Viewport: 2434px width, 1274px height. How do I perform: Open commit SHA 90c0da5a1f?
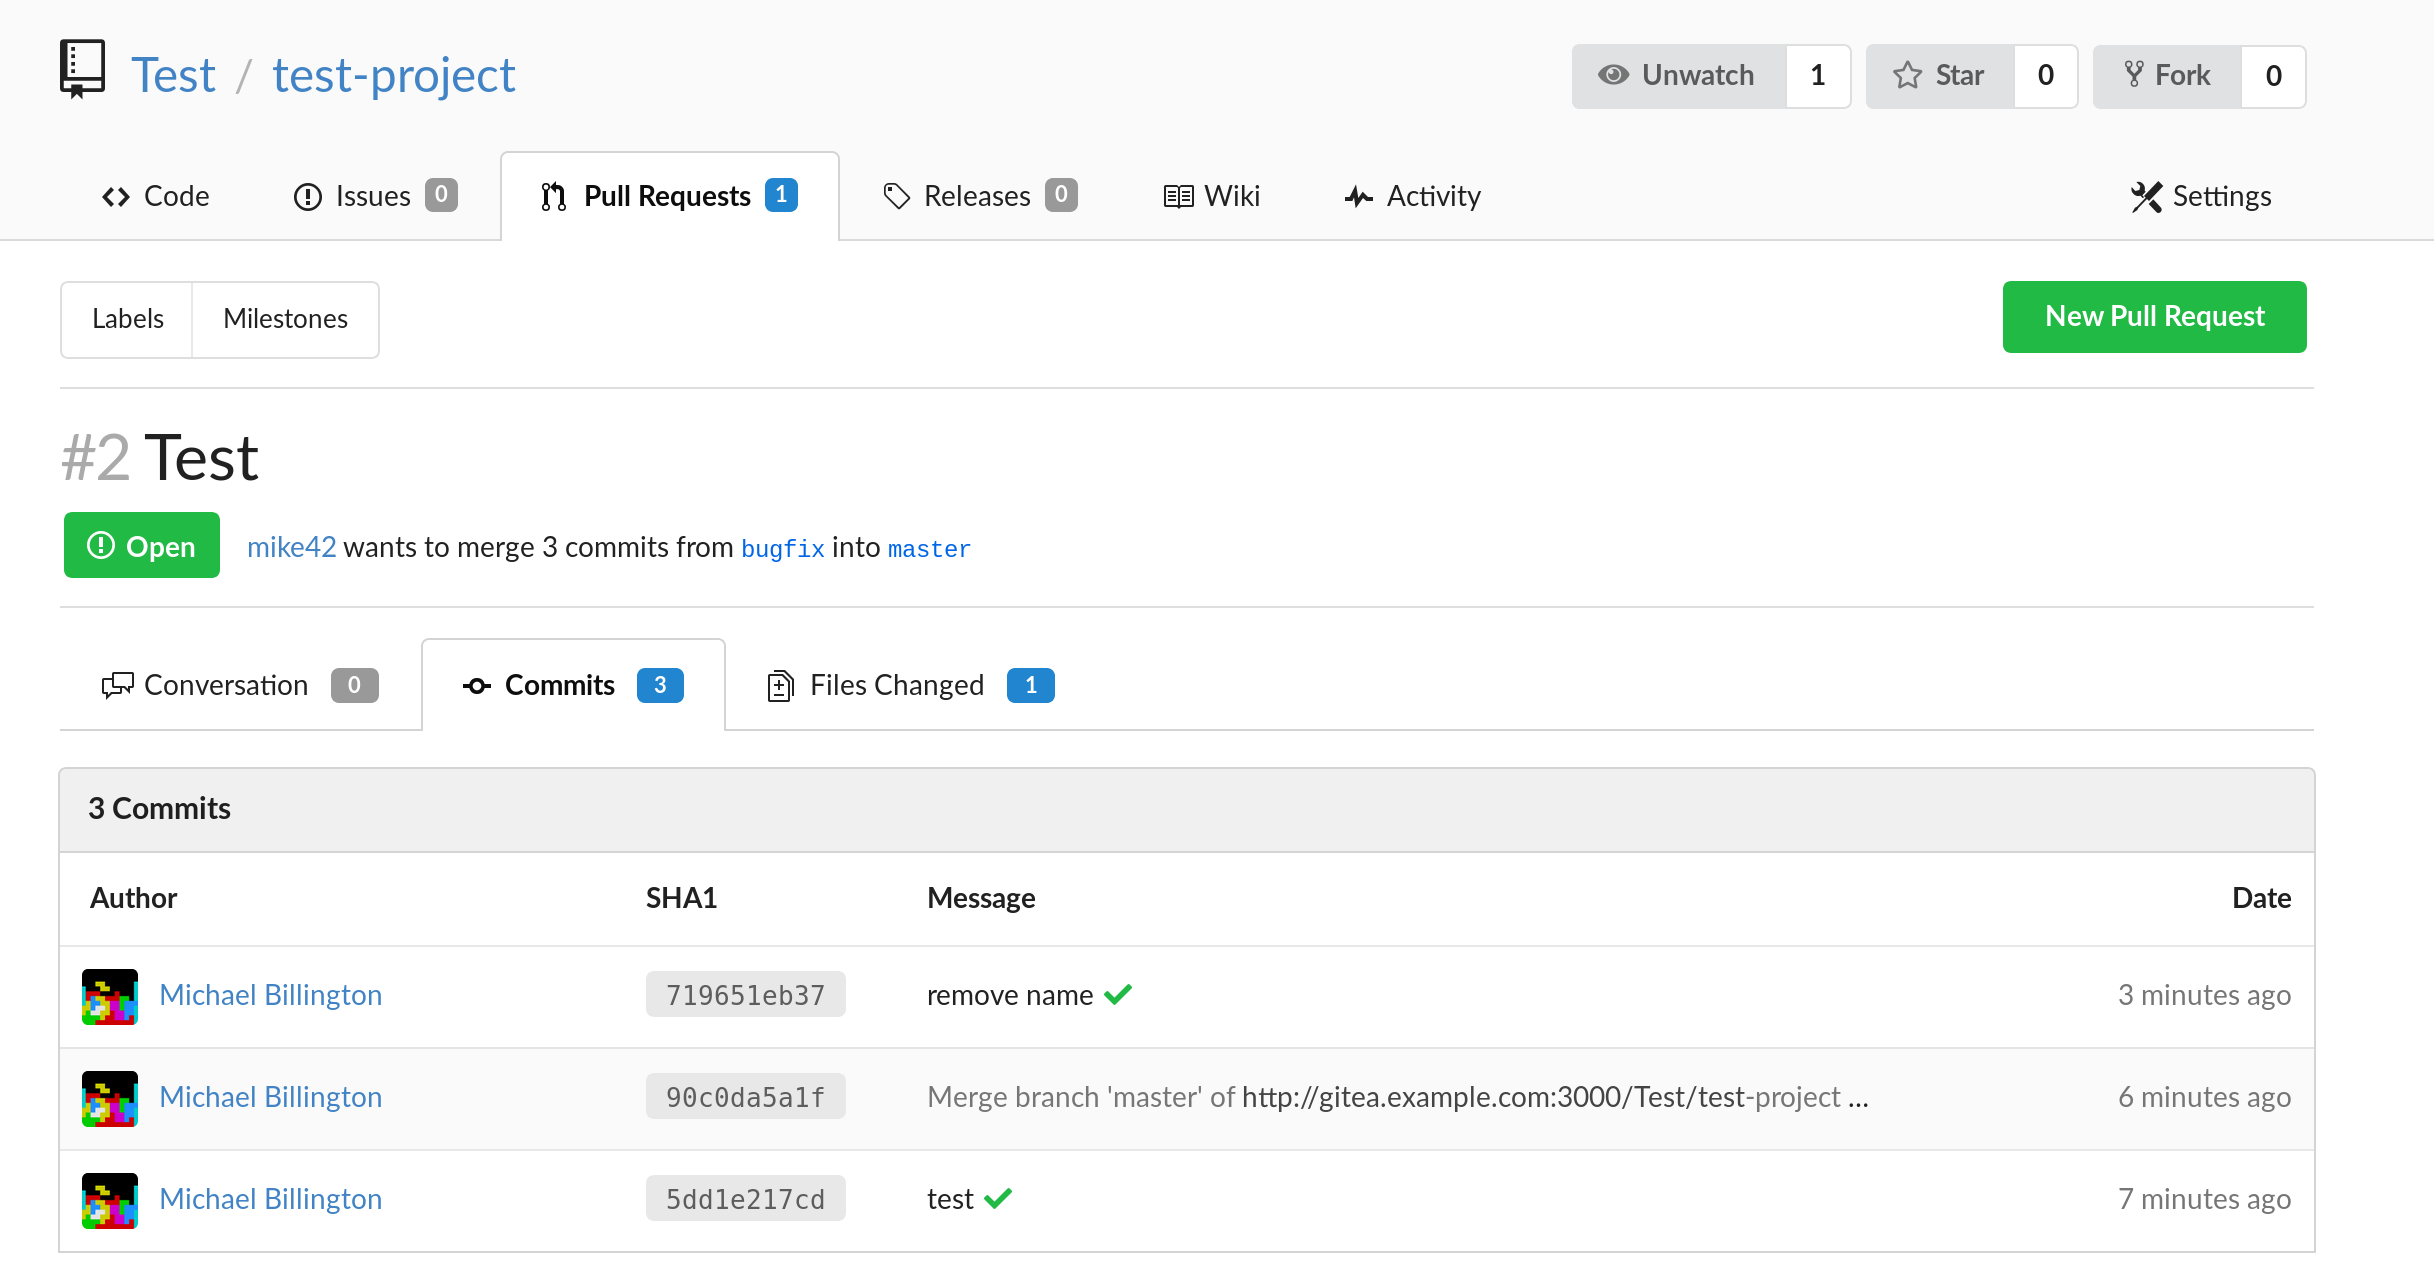(x=745, y=1097)
